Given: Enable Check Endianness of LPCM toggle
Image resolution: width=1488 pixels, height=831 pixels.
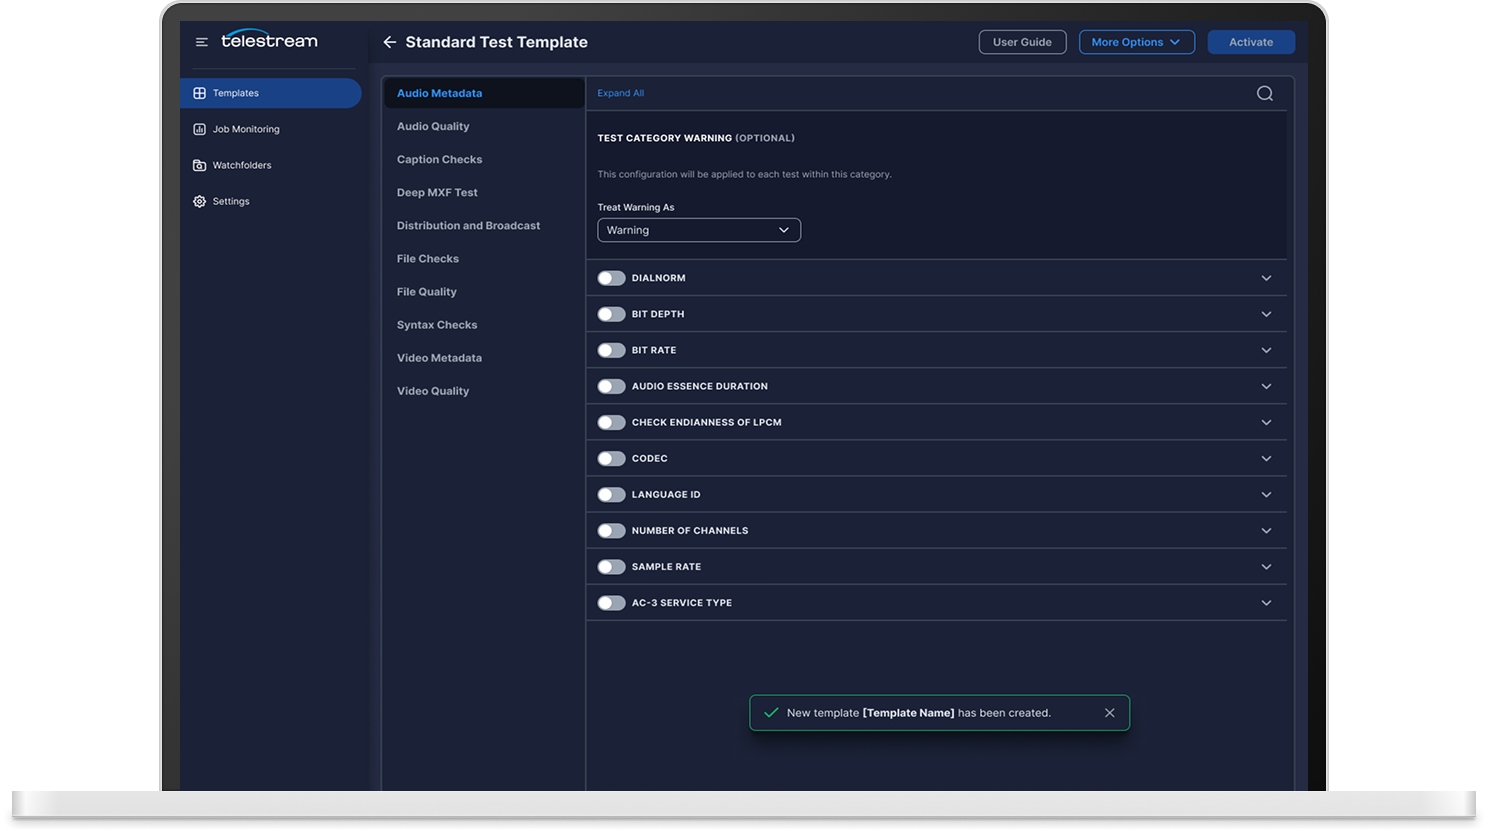Looking at the screenshot, I should pos(611,422).
